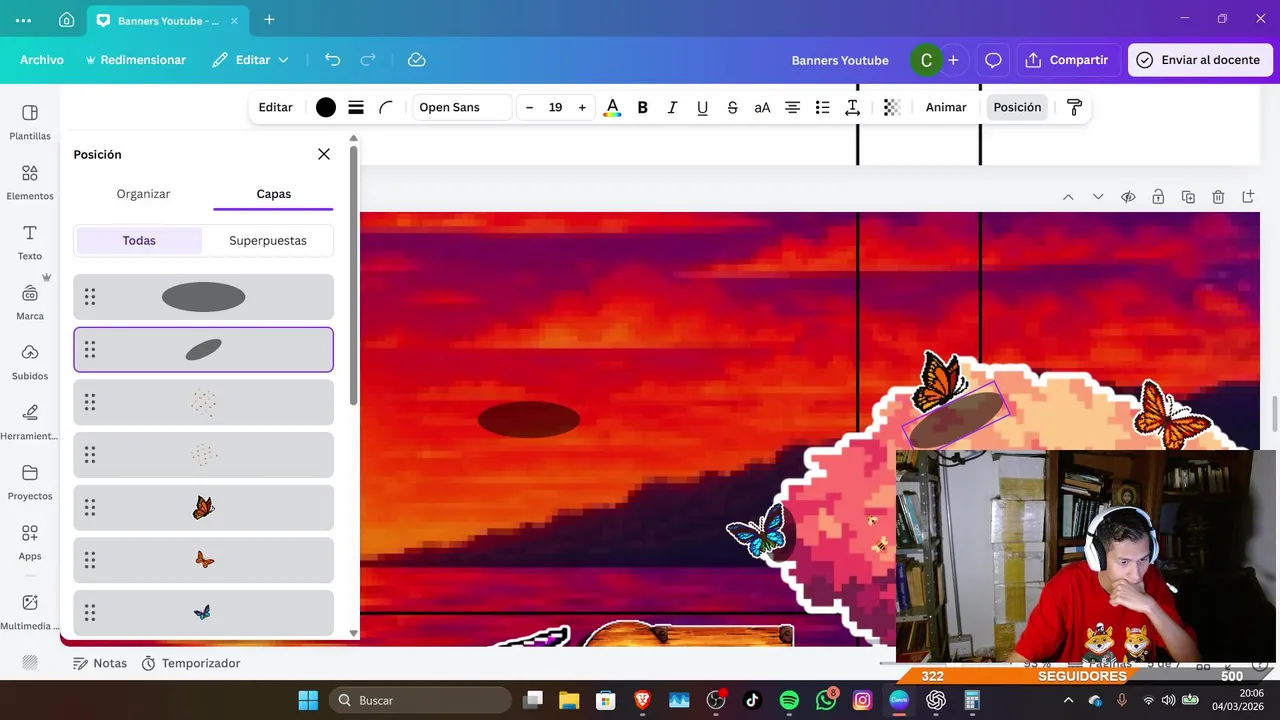Toggle strikethrough formatting
The width and height of the screenshot is (1280, 720).
732,107
